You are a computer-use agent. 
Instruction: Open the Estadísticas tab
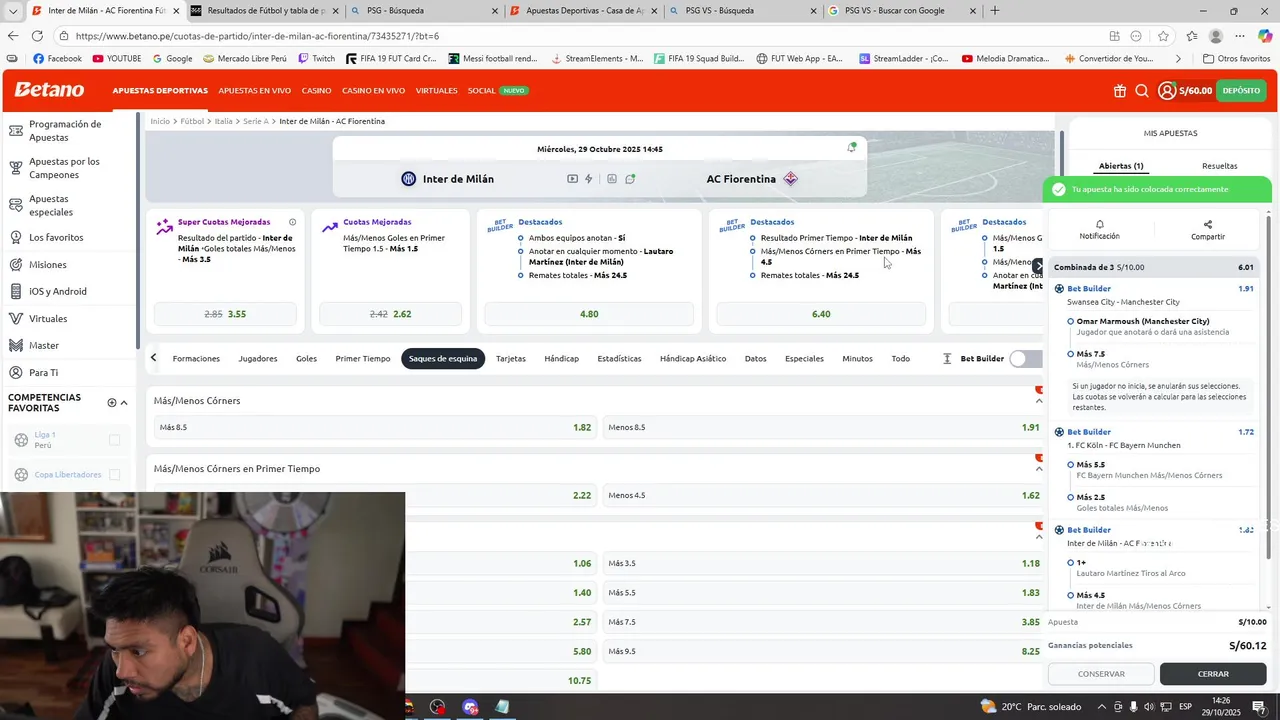[619, 359]
